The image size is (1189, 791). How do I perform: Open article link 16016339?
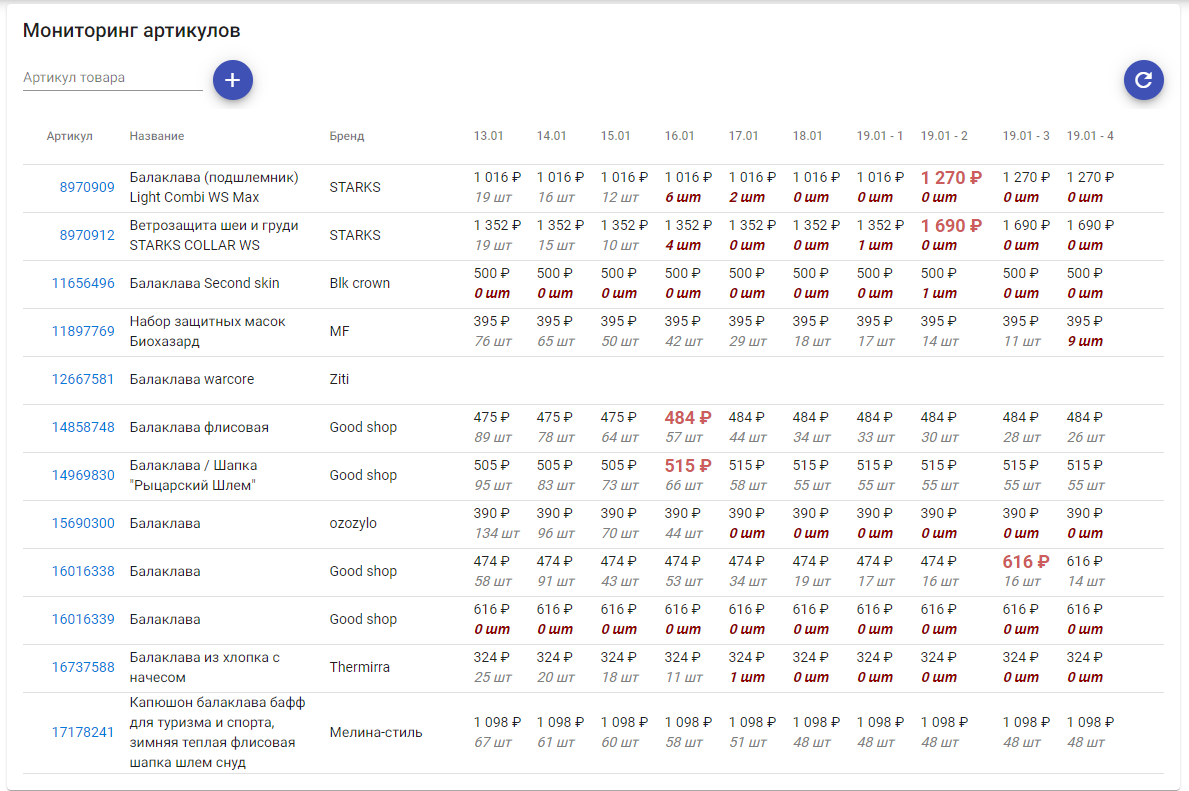pos(83,619)
